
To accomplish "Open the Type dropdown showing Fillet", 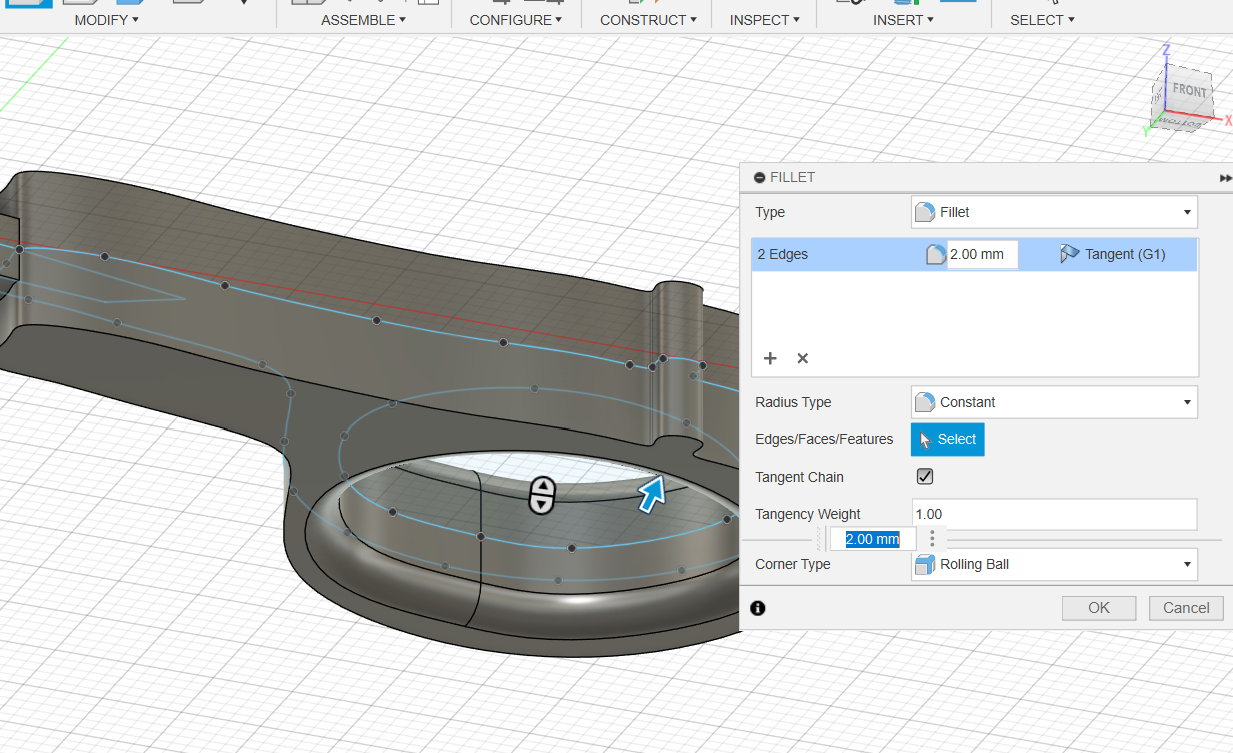I will click(1054, 212).
